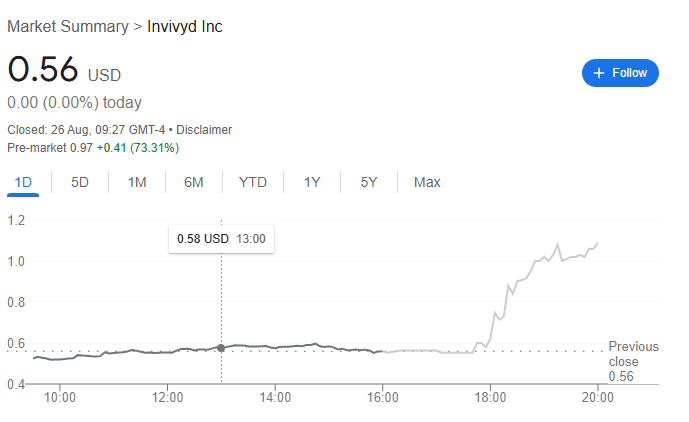Follow Invivyd Inc stock

(x=620, y=73)
